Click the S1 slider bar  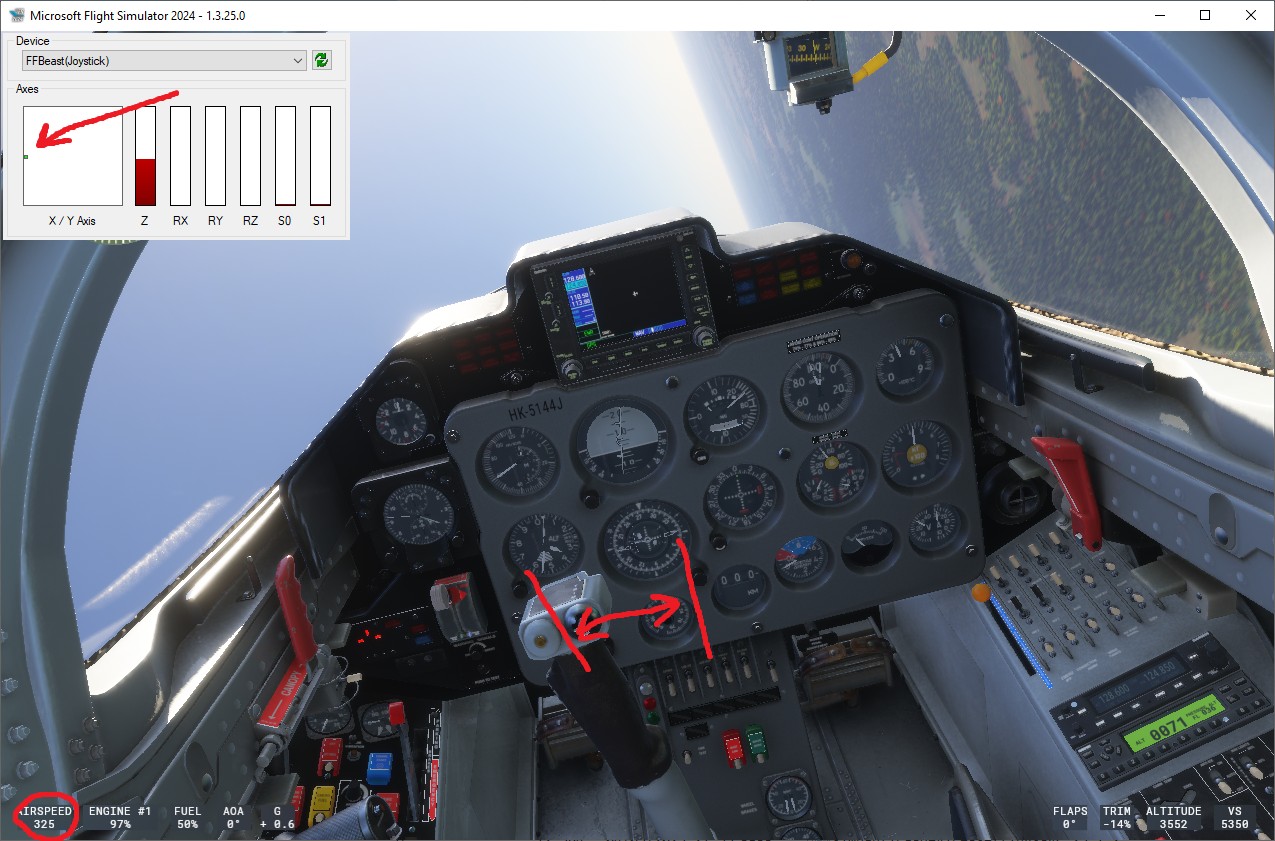pos(320,156)
